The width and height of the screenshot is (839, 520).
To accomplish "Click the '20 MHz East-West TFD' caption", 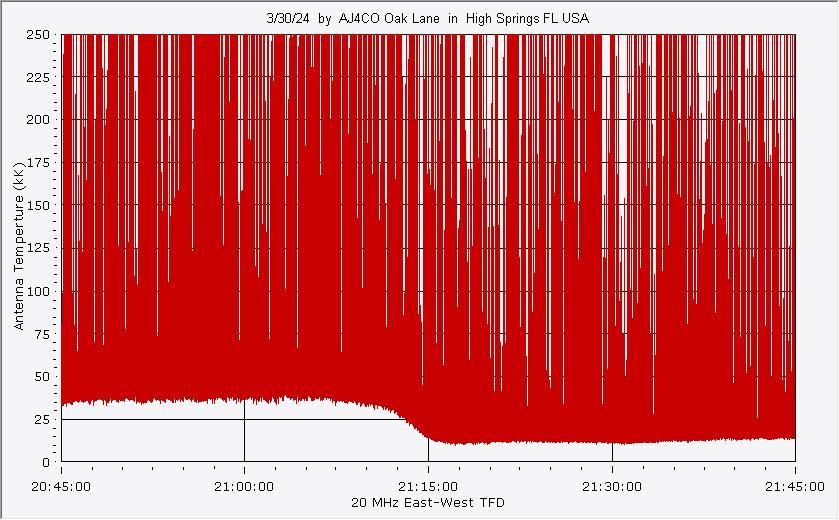I will pos(428,503).
